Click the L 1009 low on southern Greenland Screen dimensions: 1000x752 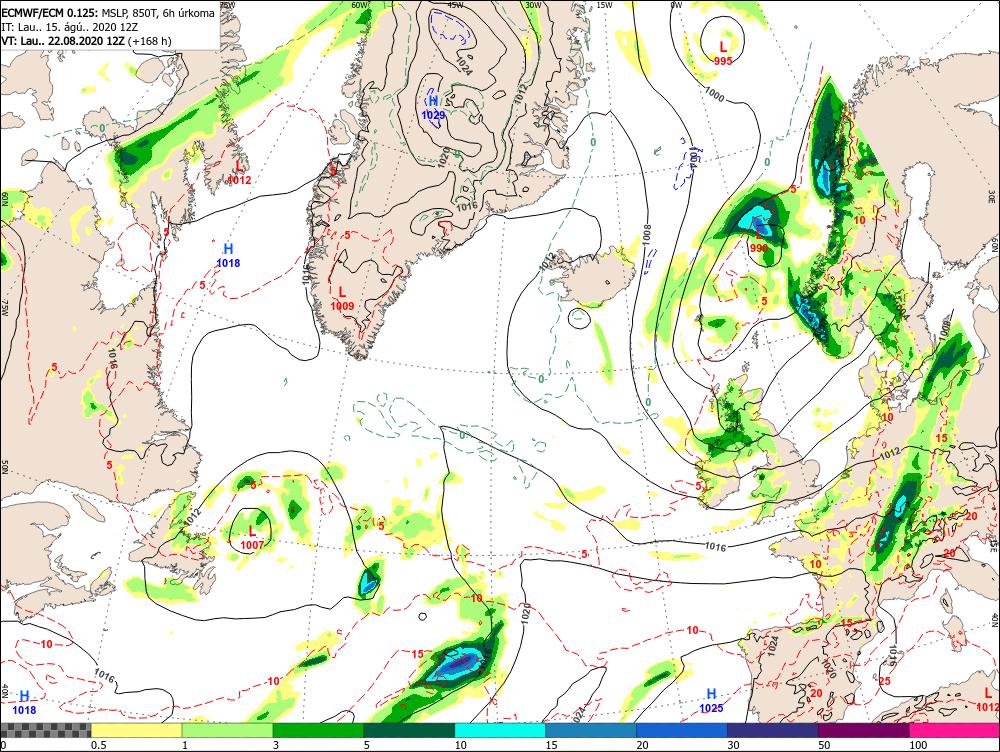342,299
